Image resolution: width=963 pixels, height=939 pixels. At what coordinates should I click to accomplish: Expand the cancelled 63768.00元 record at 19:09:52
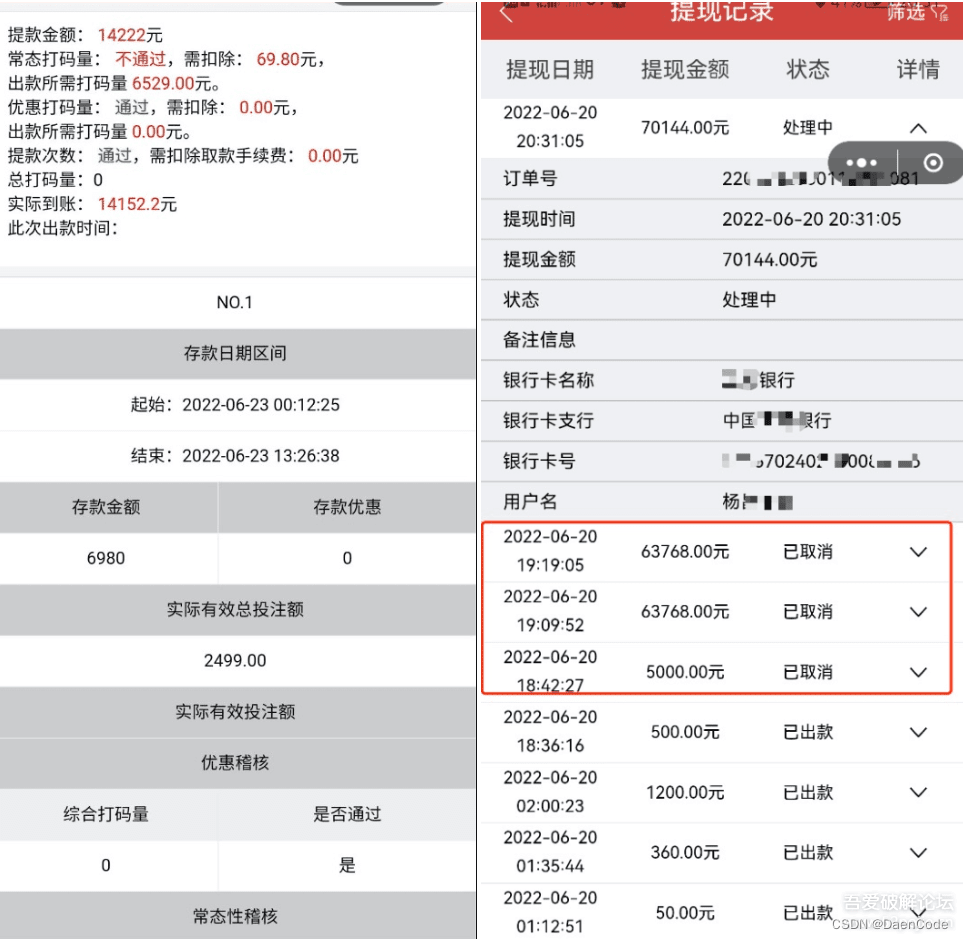pos(917,611)
